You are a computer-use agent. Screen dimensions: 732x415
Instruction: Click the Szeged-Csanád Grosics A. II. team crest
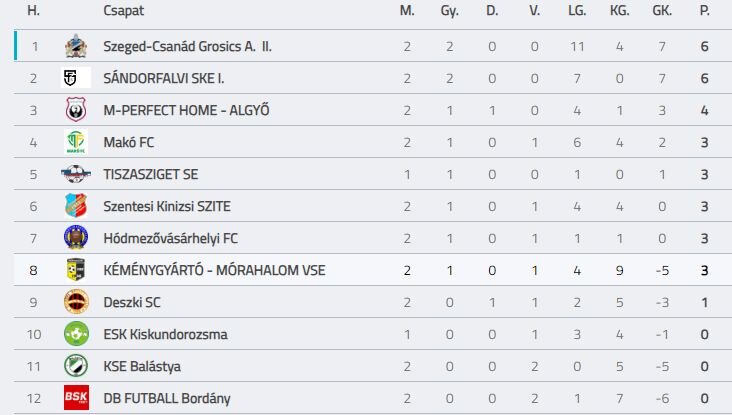(x=76, y=46)
